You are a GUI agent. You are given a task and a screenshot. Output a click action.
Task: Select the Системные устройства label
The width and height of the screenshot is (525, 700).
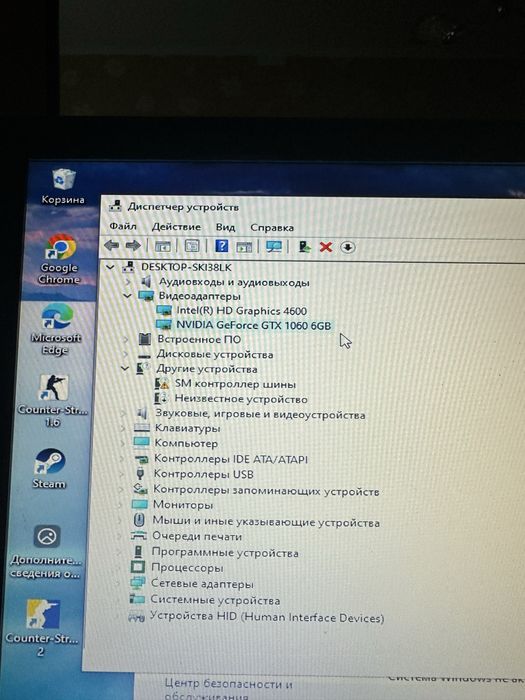[x=215, y=600]
